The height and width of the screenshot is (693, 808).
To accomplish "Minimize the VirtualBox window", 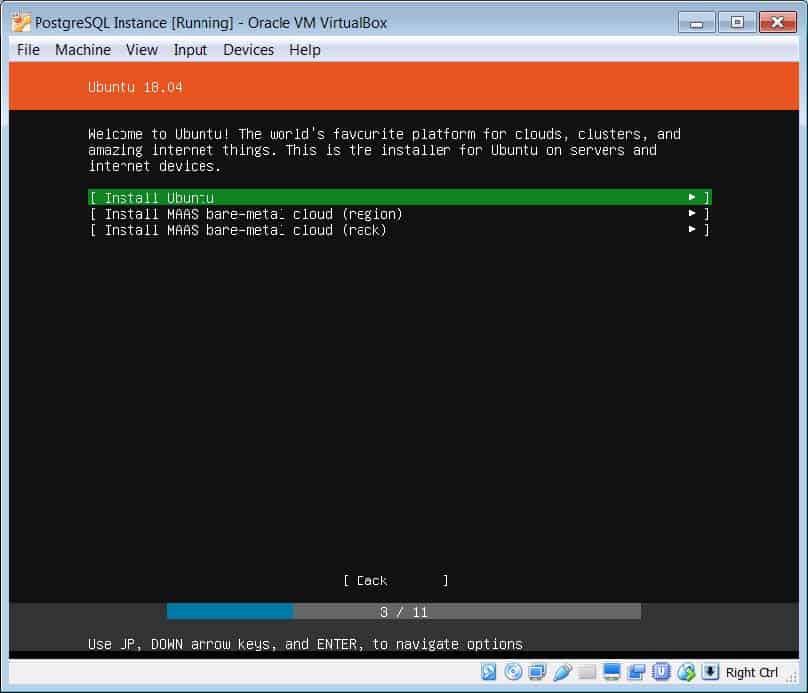I will pyautogui.click(x=696, y=23).
